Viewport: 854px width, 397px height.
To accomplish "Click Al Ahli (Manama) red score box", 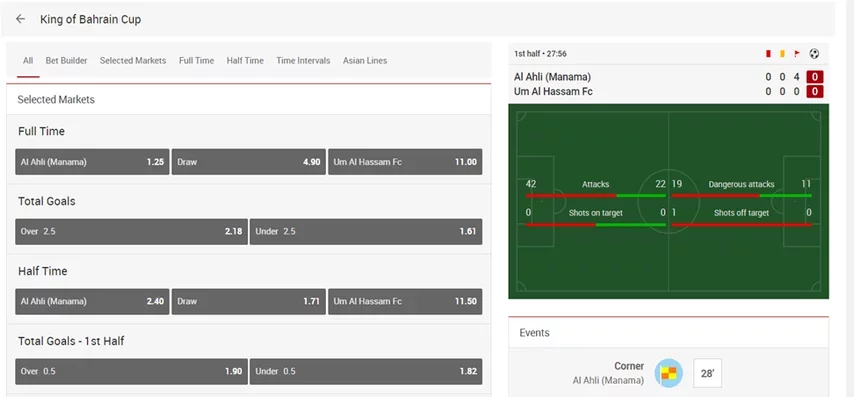I will pos(815,77).
